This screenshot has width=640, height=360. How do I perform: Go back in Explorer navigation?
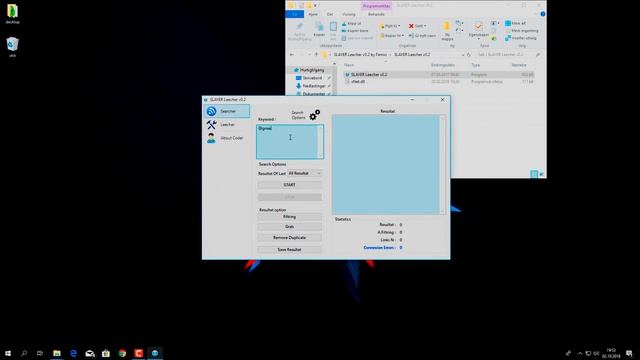pos(291,55)
